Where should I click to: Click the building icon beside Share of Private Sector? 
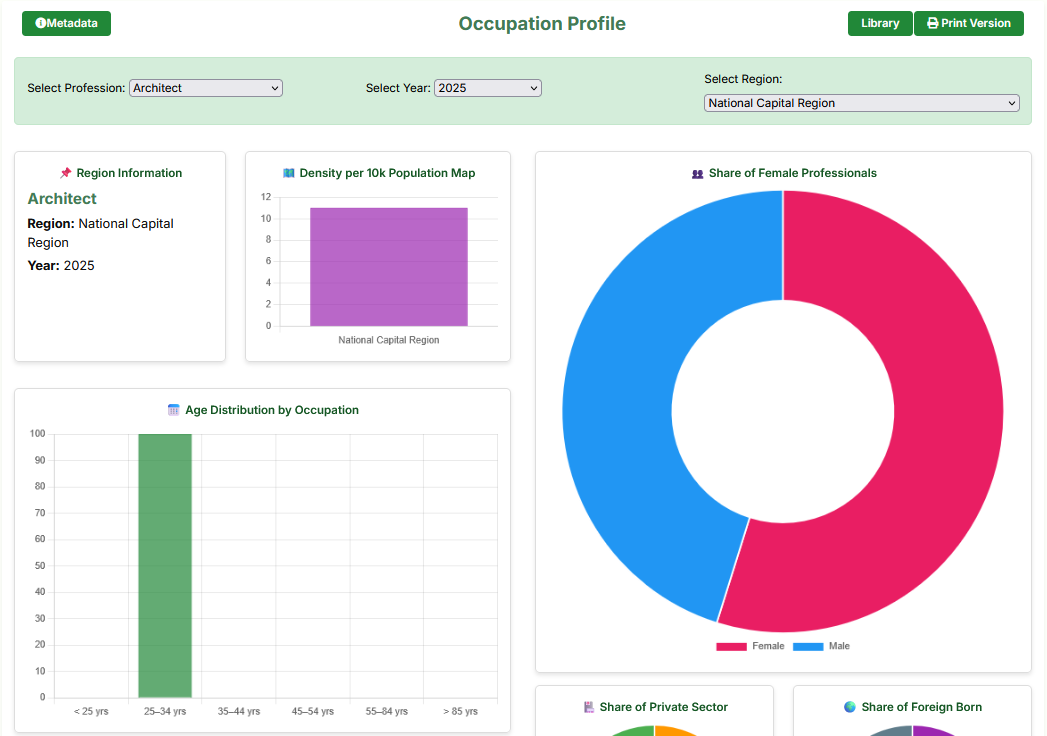pyautogui.click(x=588, y=707)
